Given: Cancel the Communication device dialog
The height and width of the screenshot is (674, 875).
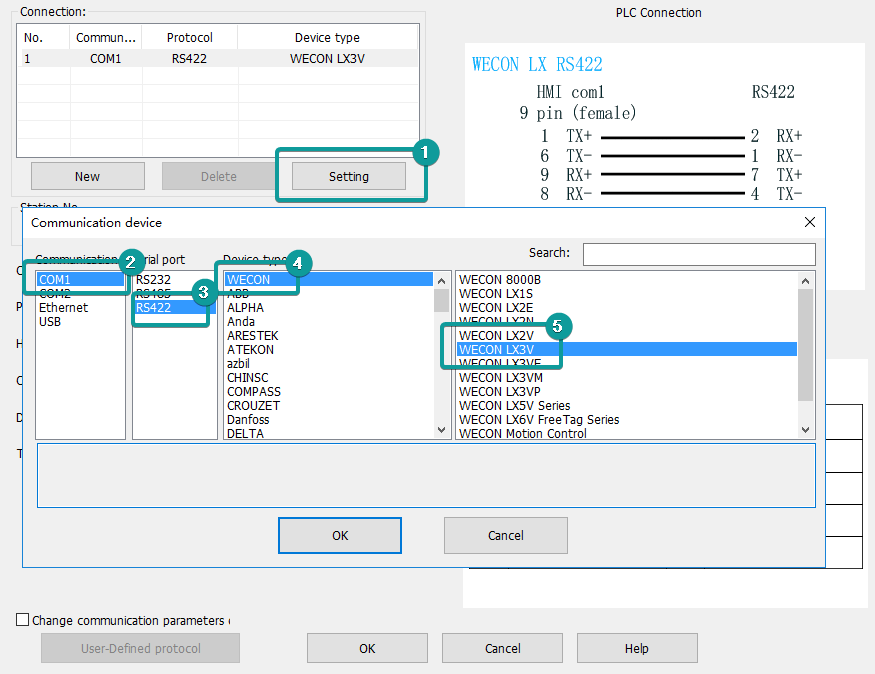Looking at the screenshot, I should pyautogui.click(x=505, y=535).
